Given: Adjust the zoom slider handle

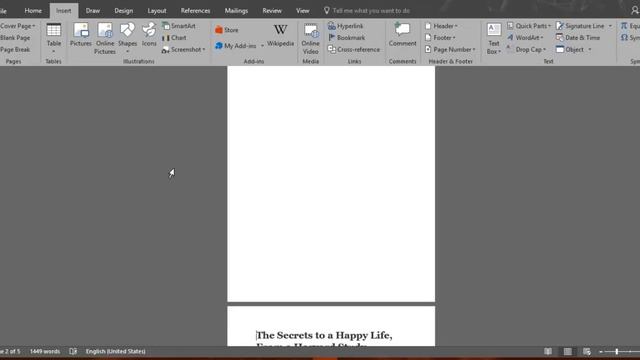Looking at the screenshot, I should coord(617,351).
